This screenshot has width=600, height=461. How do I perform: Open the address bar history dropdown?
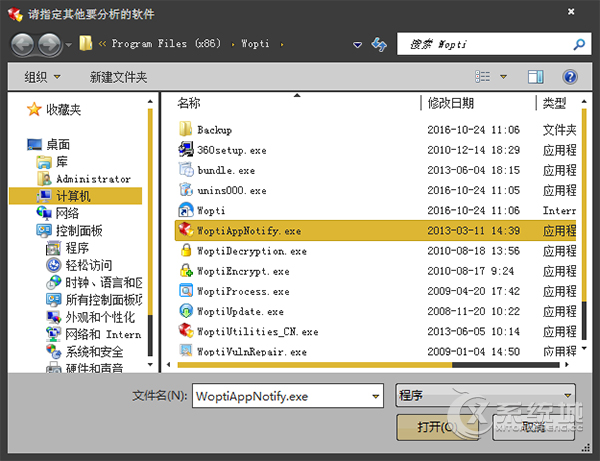click(357, 45)
